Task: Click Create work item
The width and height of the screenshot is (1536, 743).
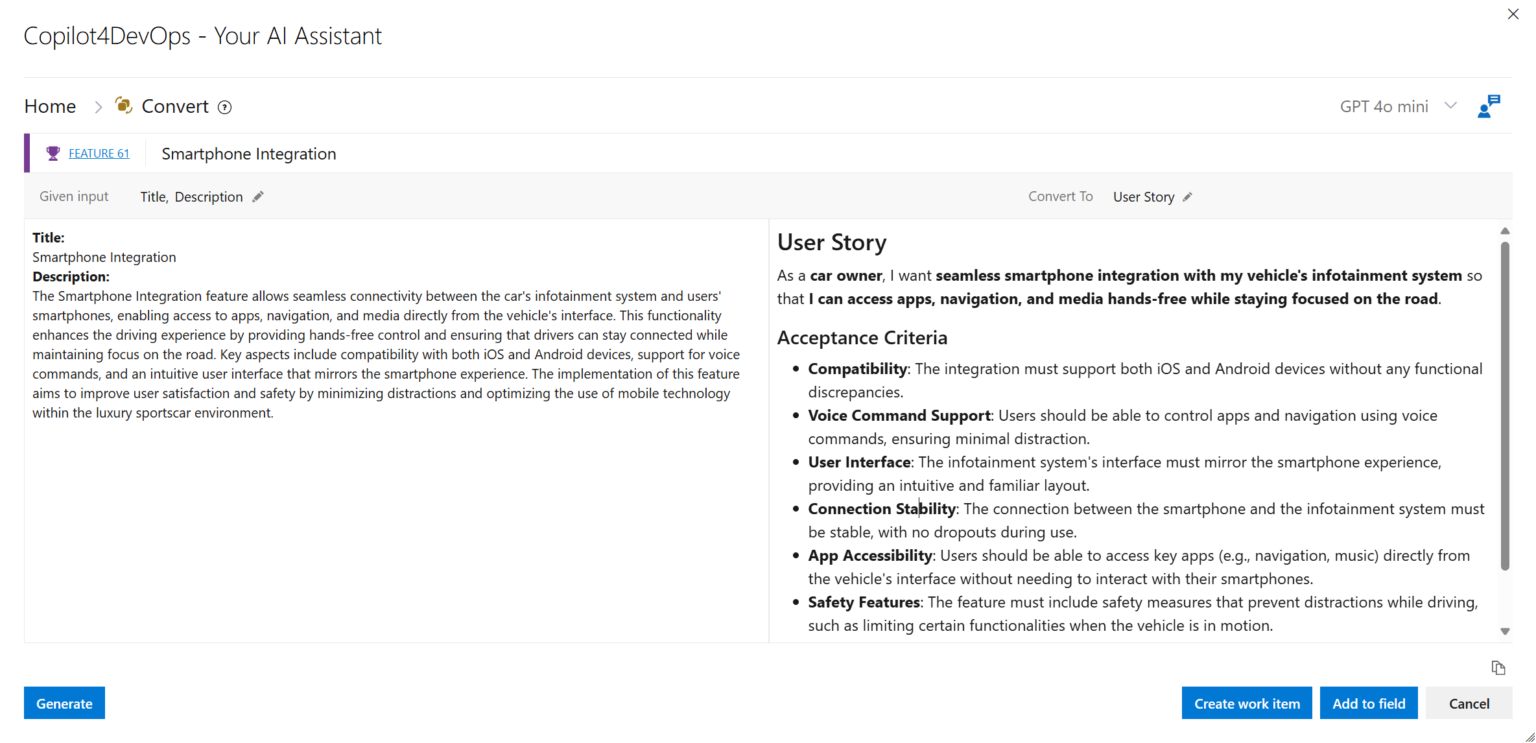Action: (x=1246, y=703)
